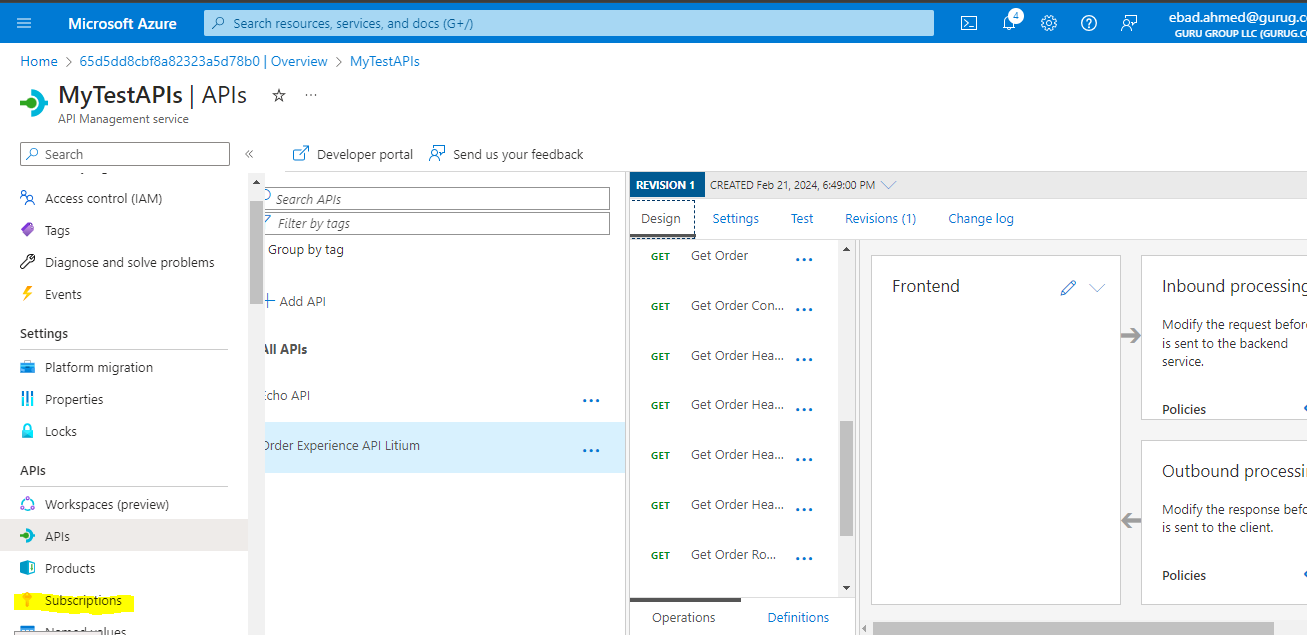The image size is (1307, 635).
Task: Select the Get Order Ro... operation
Action: click(734, 555)
